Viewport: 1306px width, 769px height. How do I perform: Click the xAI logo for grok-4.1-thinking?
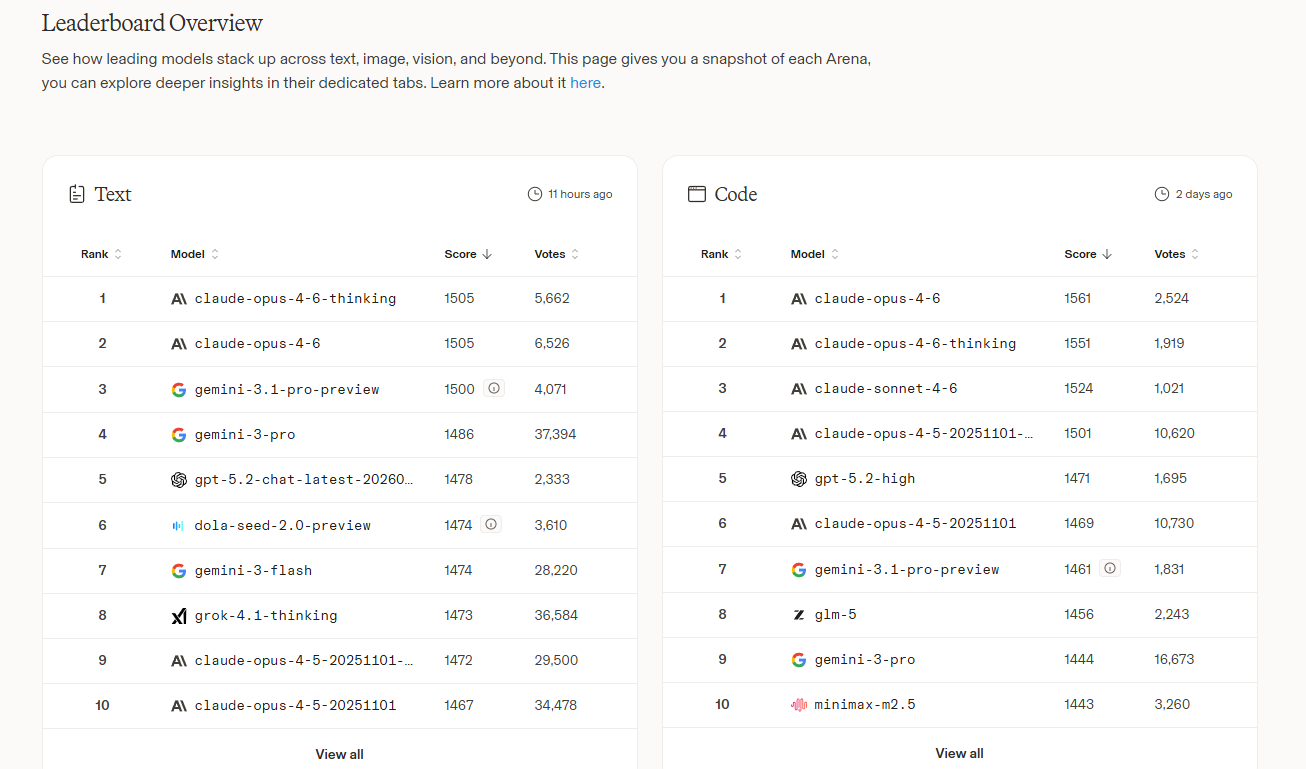pyautogui.click(x=179, y=616)
